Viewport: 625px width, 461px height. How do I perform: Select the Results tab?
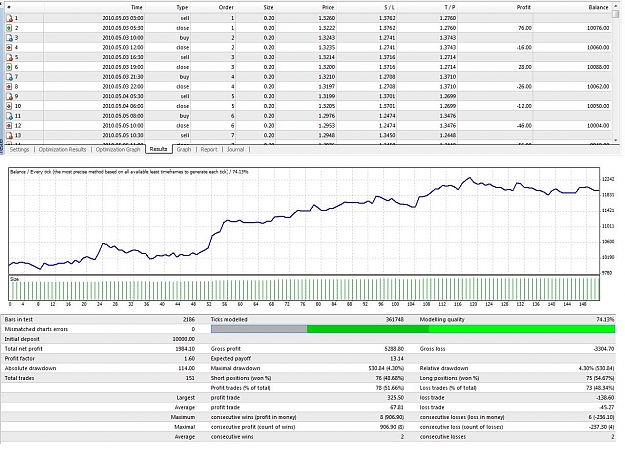[x=158, y=149]
